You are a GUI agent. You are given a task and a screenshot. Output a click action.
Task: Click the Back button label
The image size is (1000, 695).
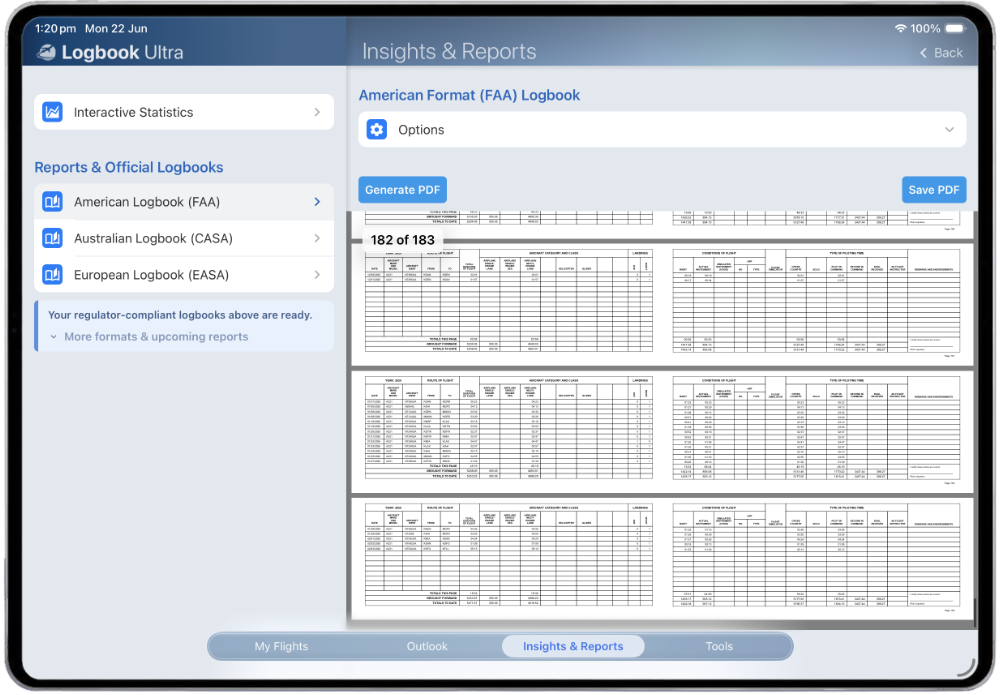pos(948,53)
